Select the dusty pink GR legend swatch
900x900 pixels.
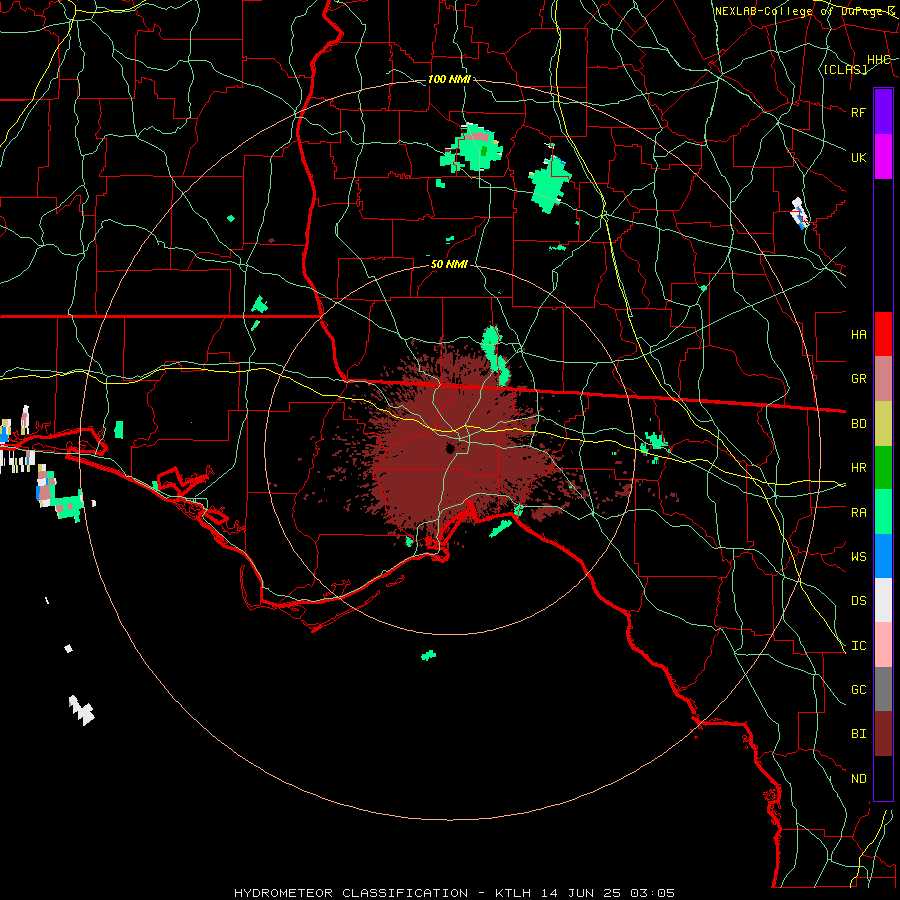(x=883, y=378)
